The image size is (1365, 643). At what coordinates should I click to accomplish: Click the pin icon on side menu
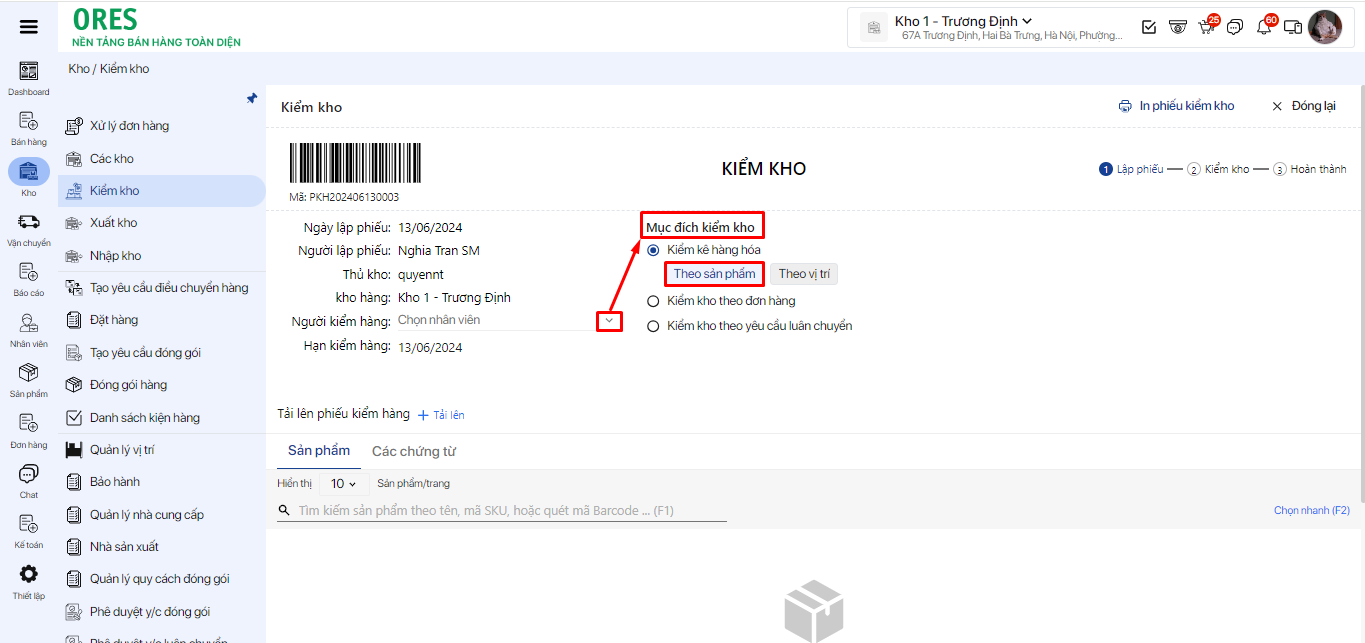point(252,99)
